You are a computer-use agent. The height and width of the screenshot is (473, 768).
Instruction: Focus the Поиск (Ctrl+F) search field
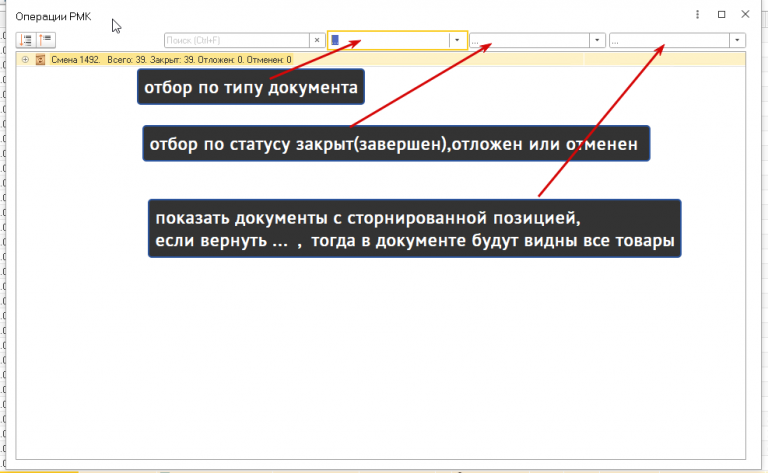(x=237, y=40)
